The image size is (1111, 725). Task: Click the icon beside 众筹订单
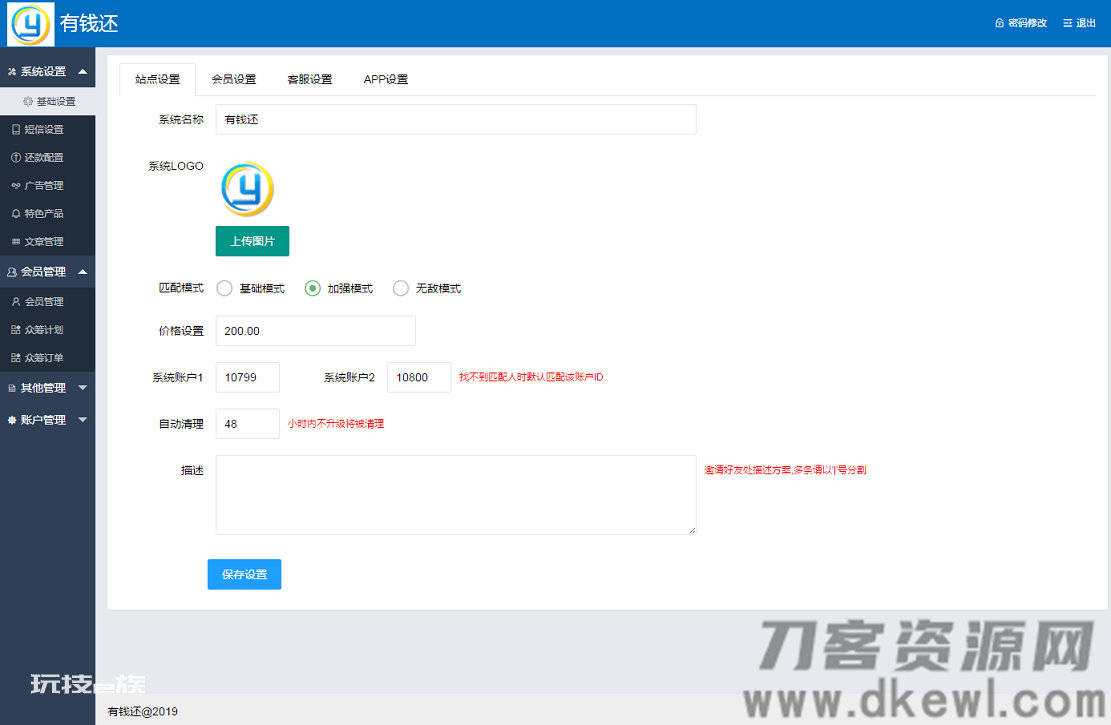tap(16, 358)
